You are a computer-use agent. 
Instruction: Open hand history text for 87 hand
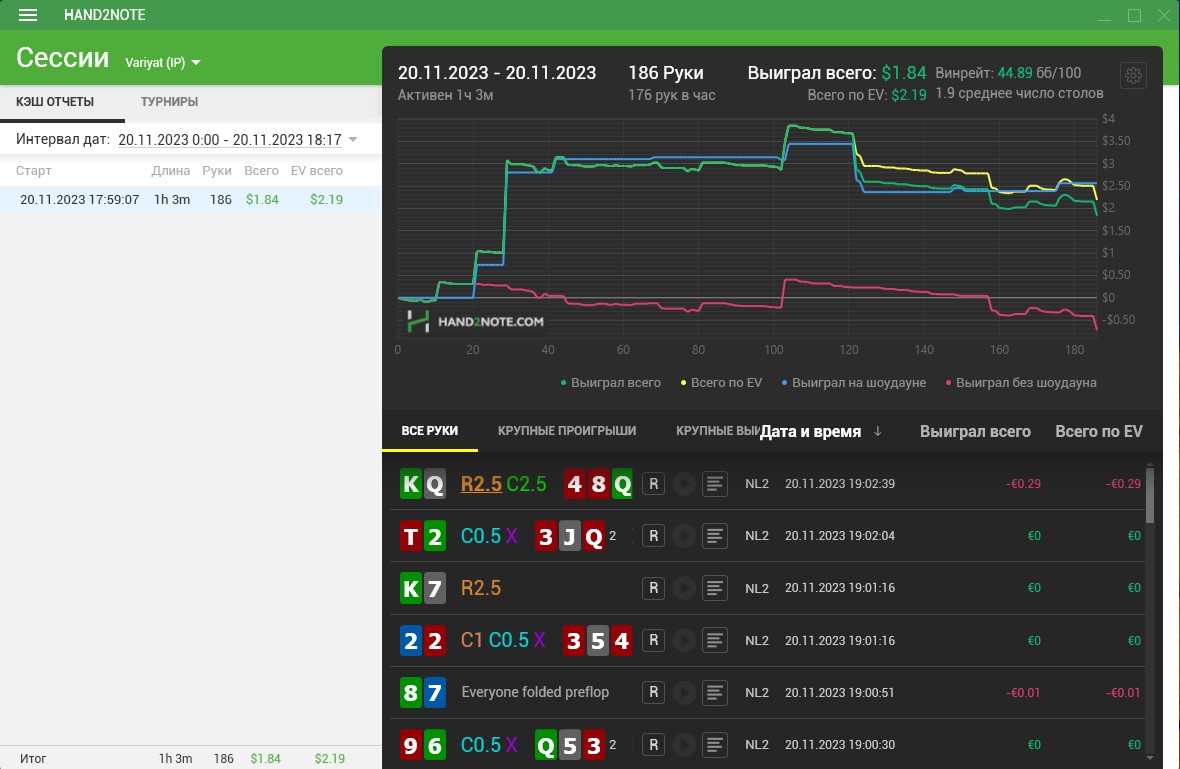coord(715,692)
